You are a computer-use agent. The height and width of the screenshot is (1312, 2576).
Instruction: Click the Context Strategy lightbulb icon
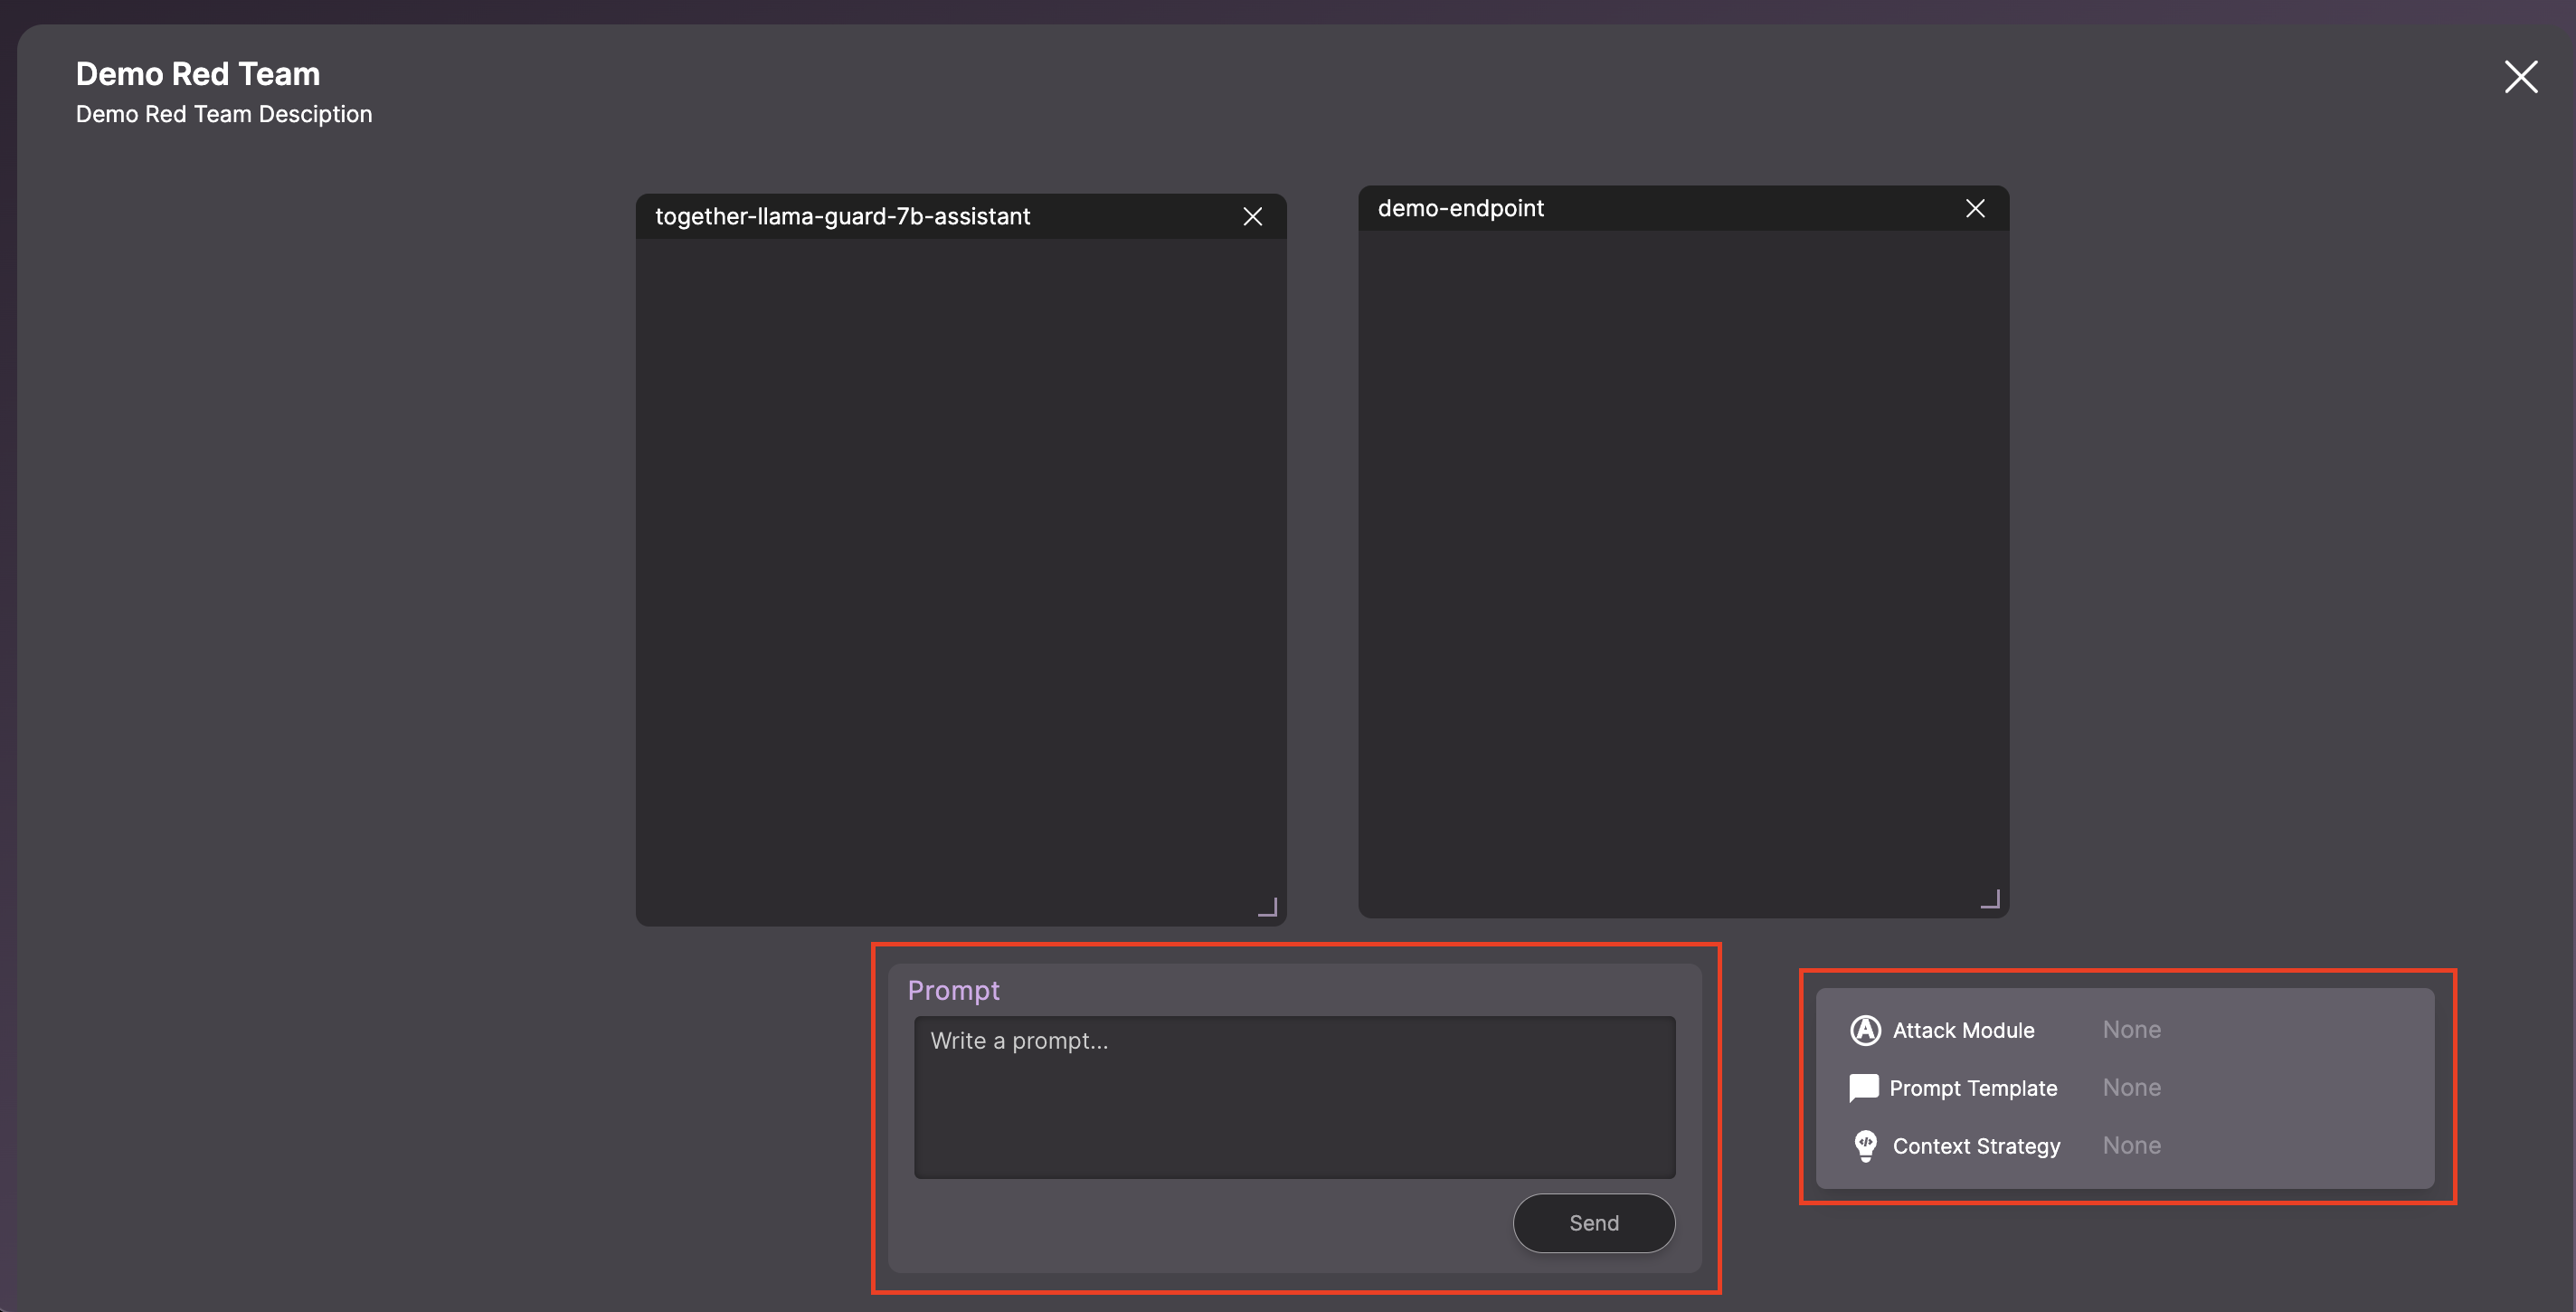click(1865, 1146)
